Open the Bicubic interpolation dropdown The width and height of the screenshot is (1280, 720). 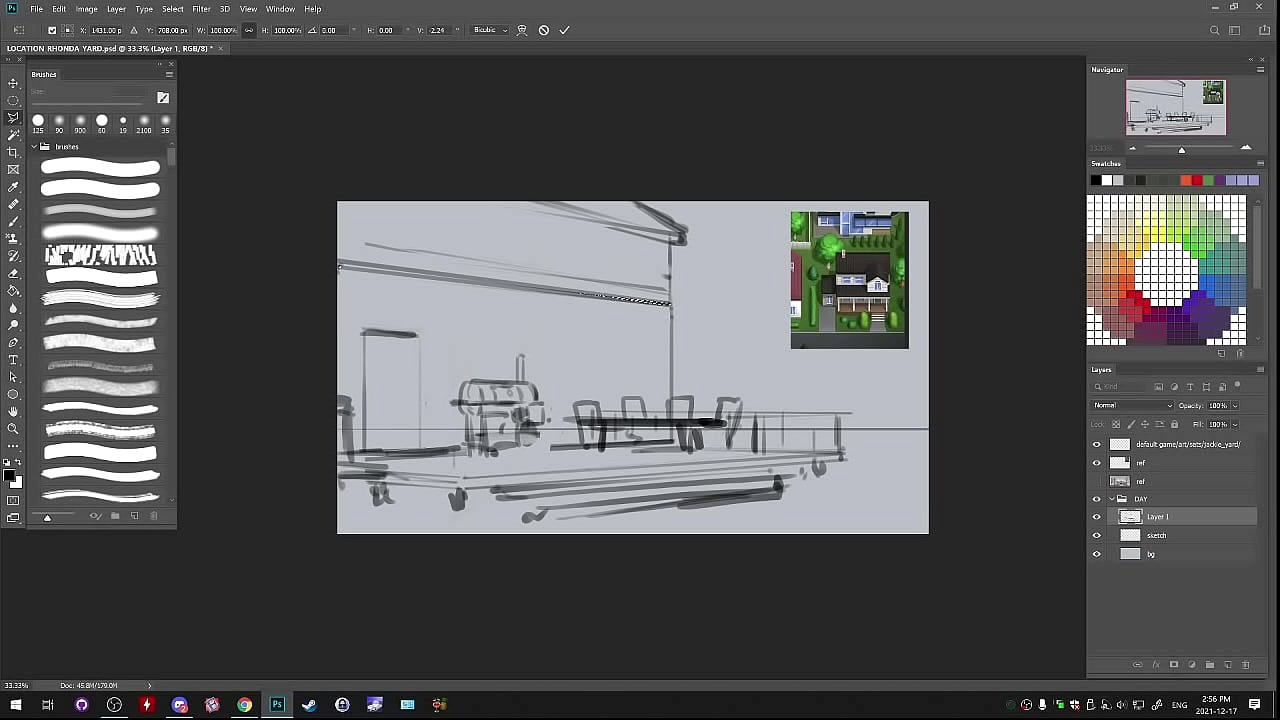click(x=490, y=30)
